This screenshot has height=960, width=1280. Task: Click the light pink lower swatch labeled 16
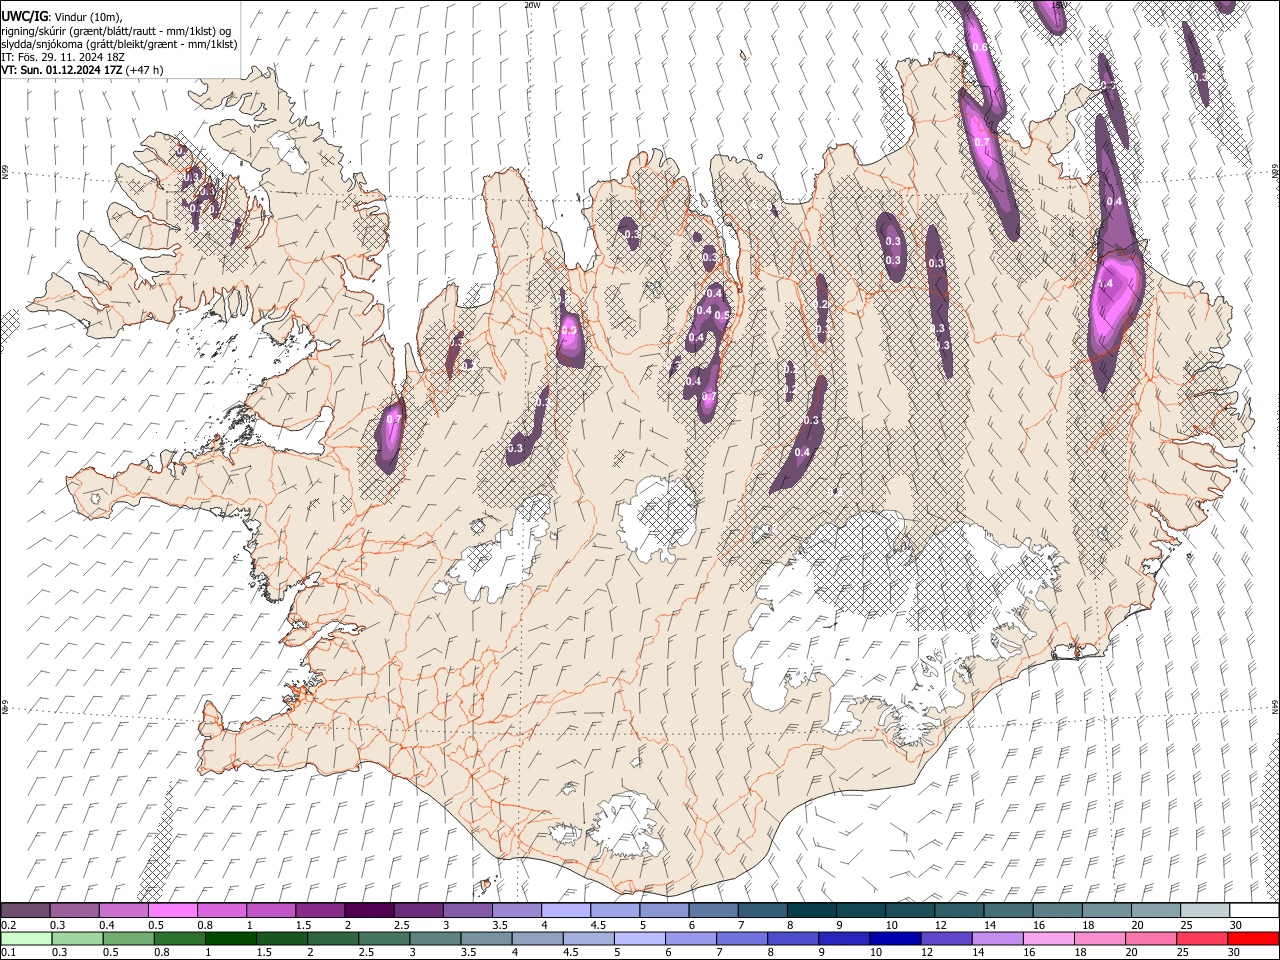[1047, 938]
